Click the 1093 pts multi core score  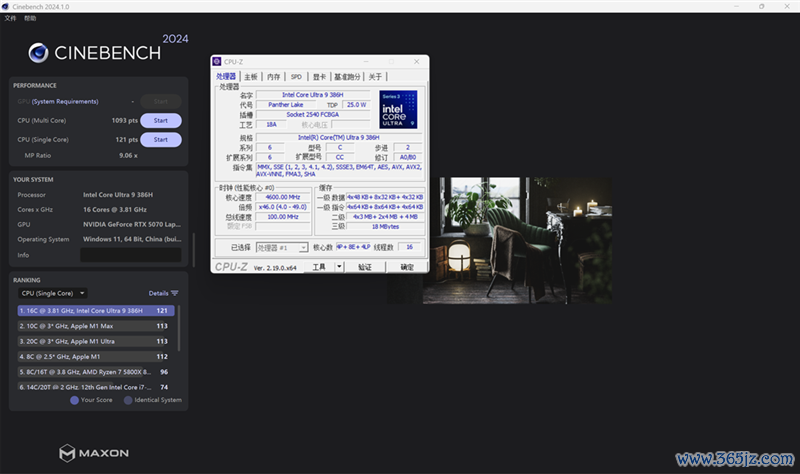[x=124, y=120]
